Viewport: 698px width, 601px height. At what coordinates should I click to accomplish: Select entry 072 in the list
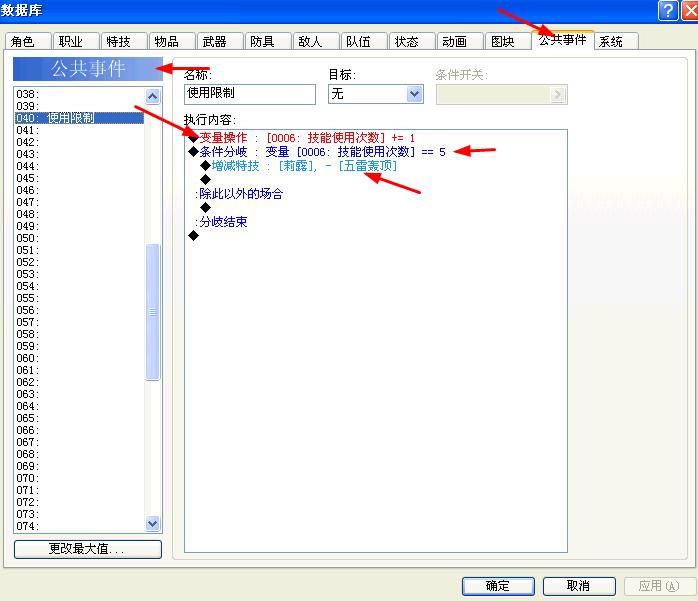(79, 502)
